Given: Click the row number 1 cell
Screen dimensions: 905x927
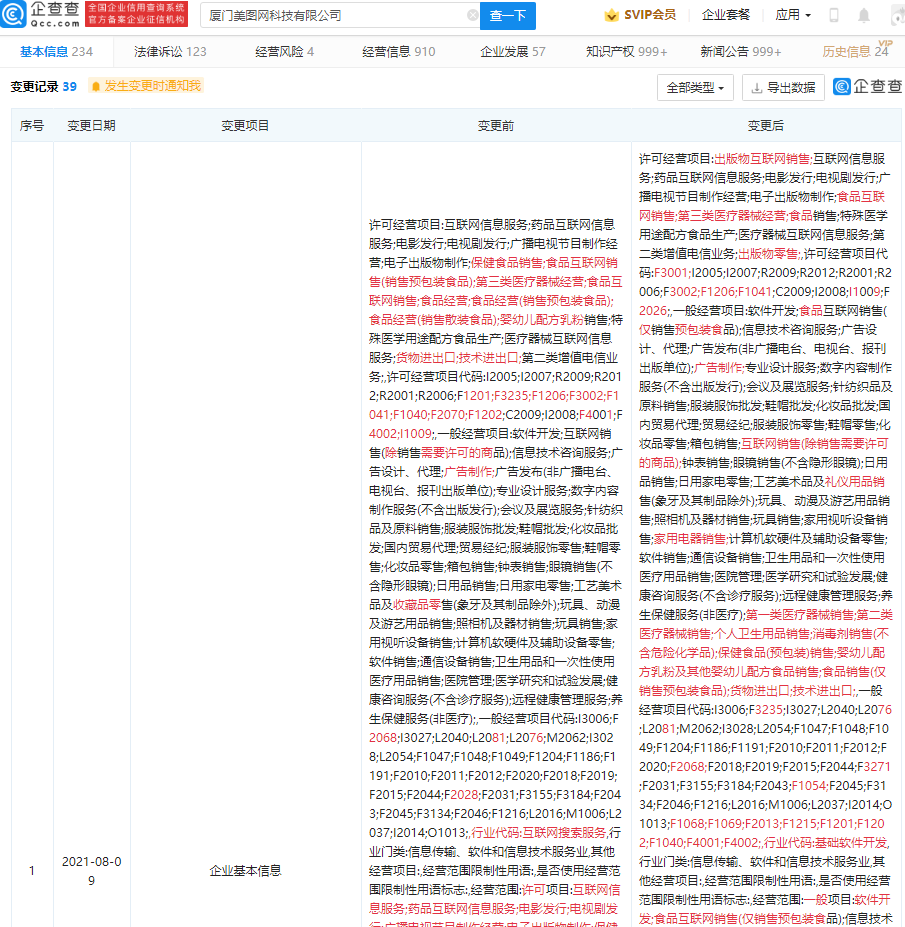Looking at the screenshot, I should coord(32,871).
